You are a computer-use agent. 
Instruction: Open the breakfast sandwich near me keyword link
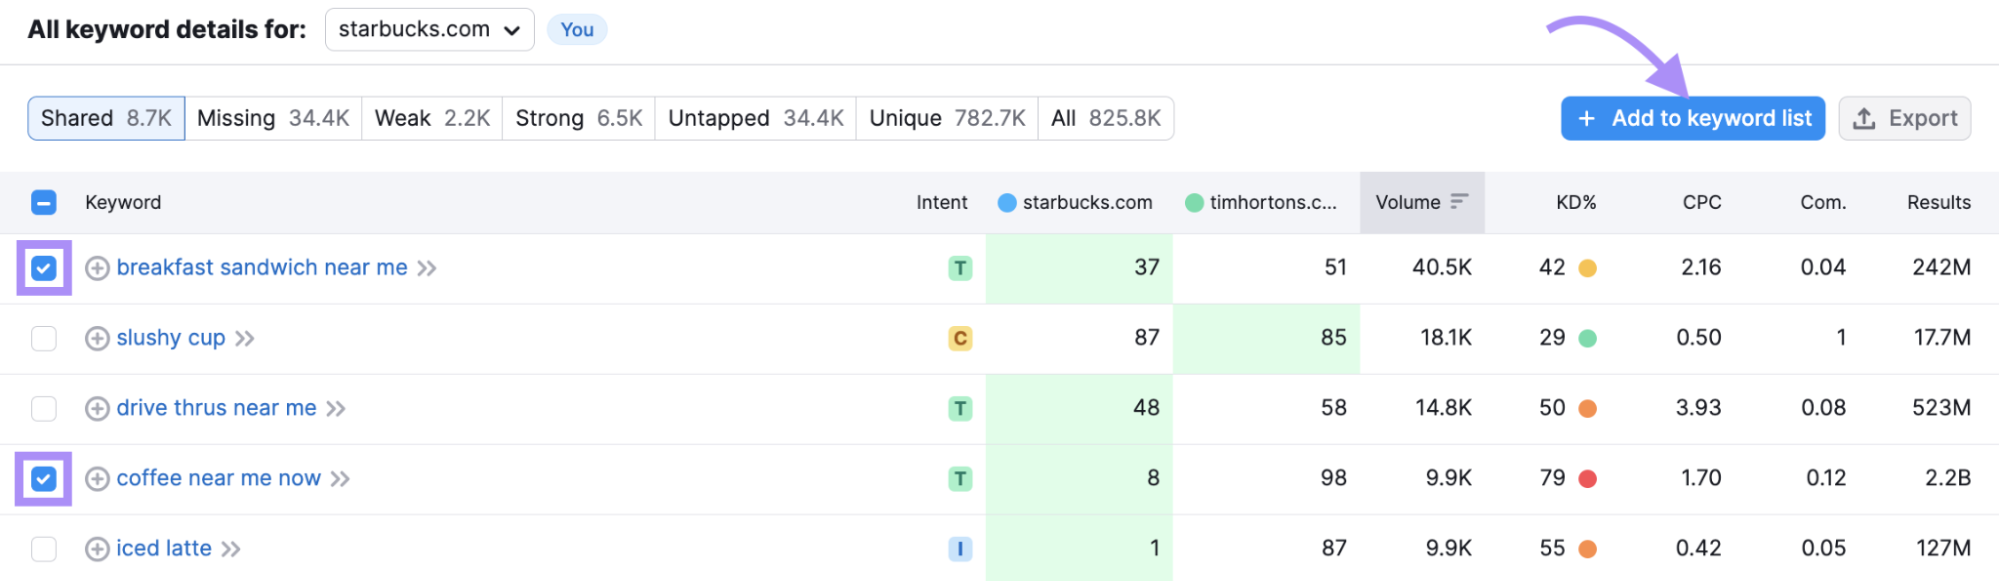[x=262, y=267]
